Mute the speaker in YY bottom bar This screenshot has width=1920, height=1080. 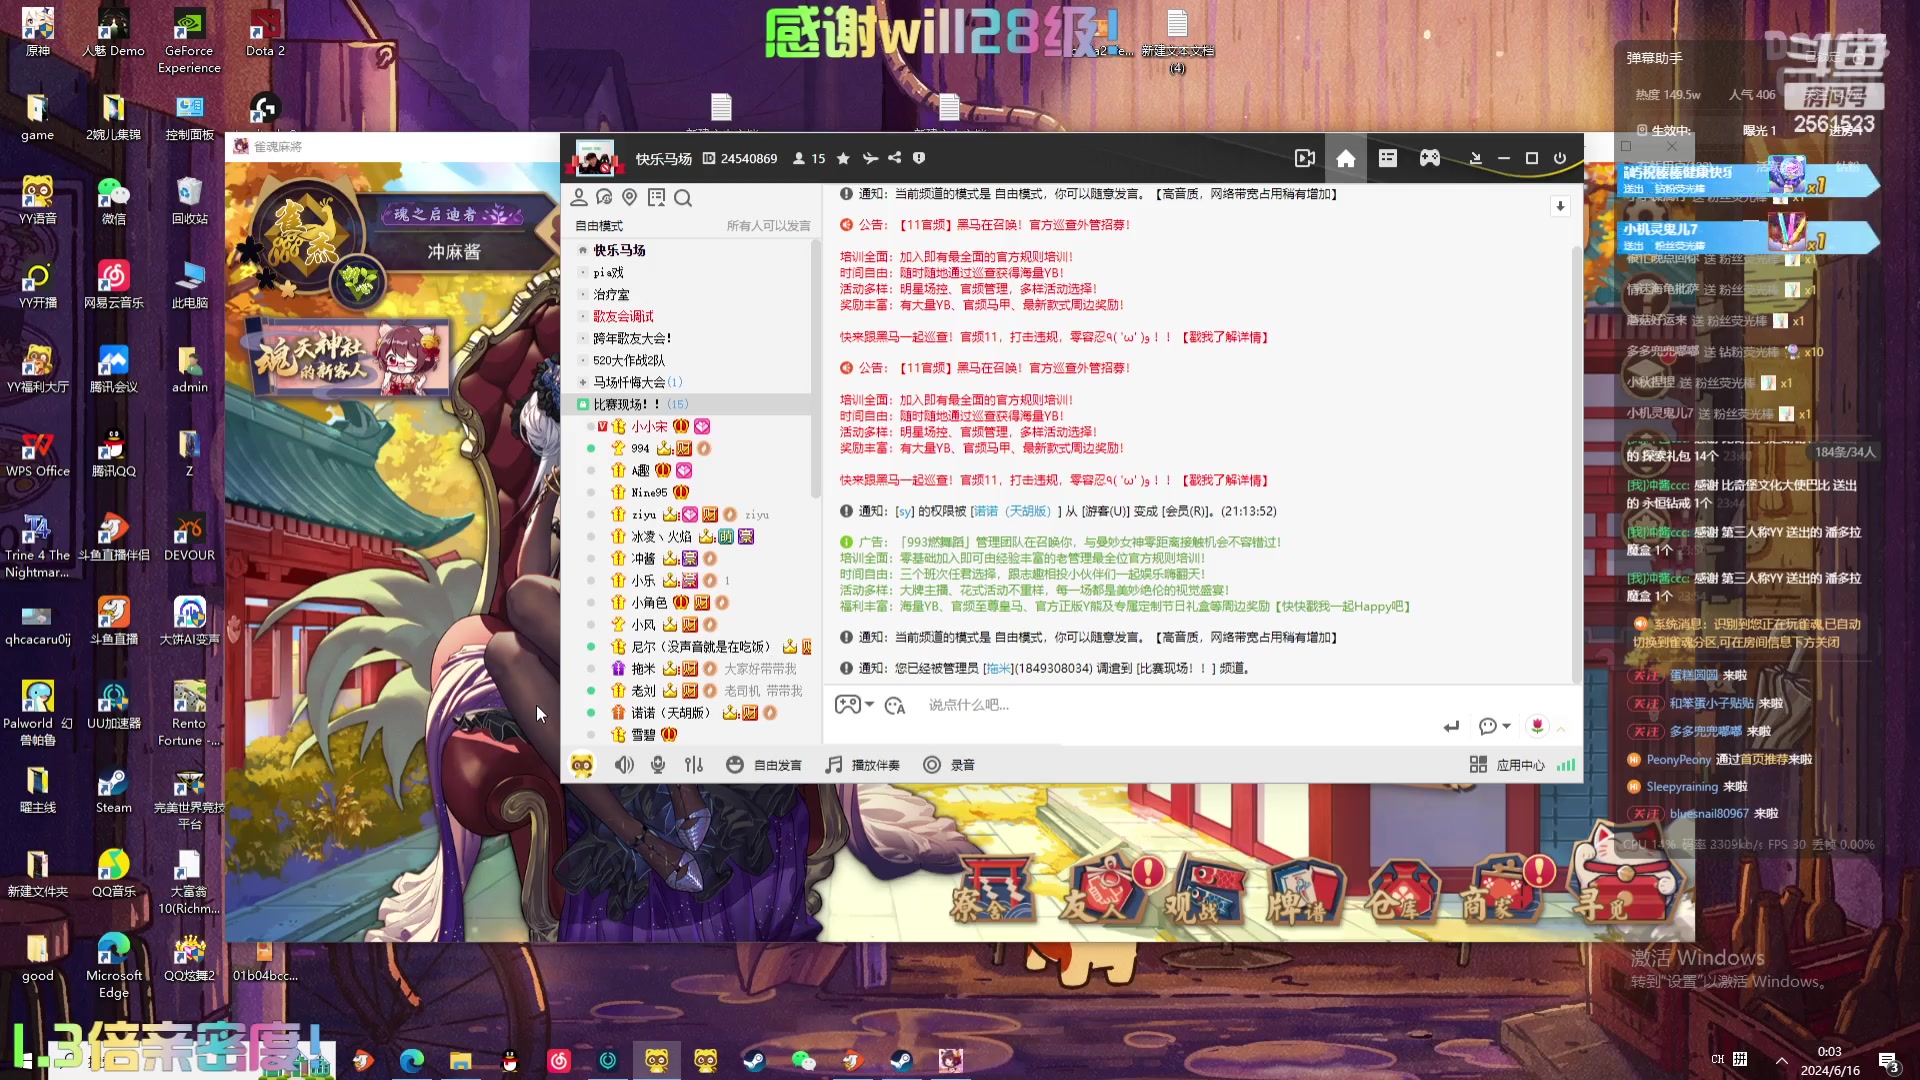tap(624, 765)
